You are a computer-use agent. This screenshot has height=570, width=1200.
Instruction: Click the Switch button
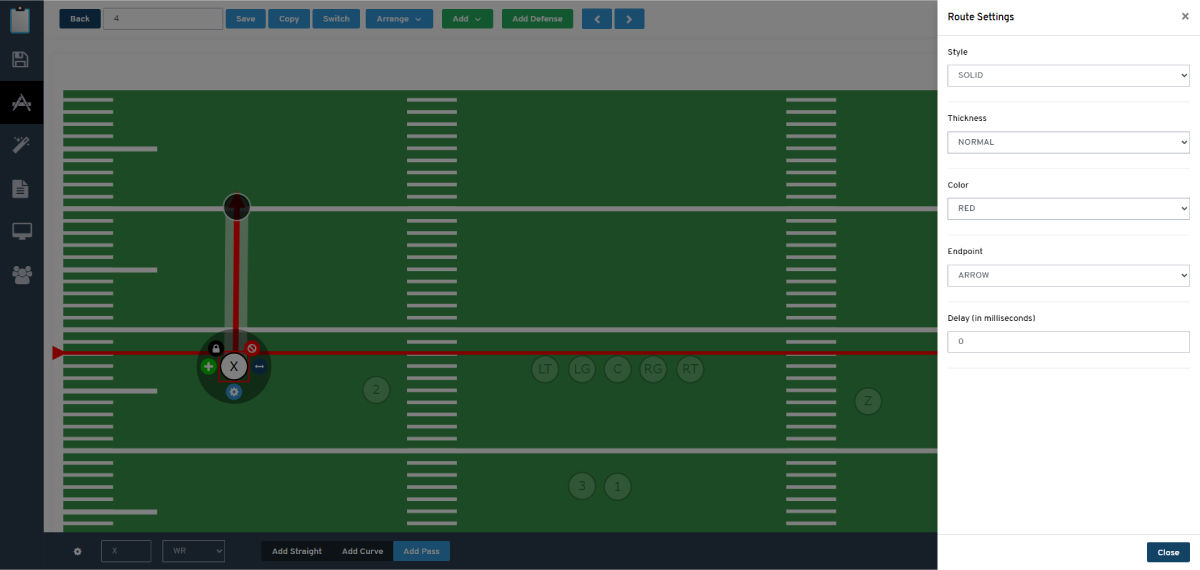pyautogui.click(x=336, y=19)
